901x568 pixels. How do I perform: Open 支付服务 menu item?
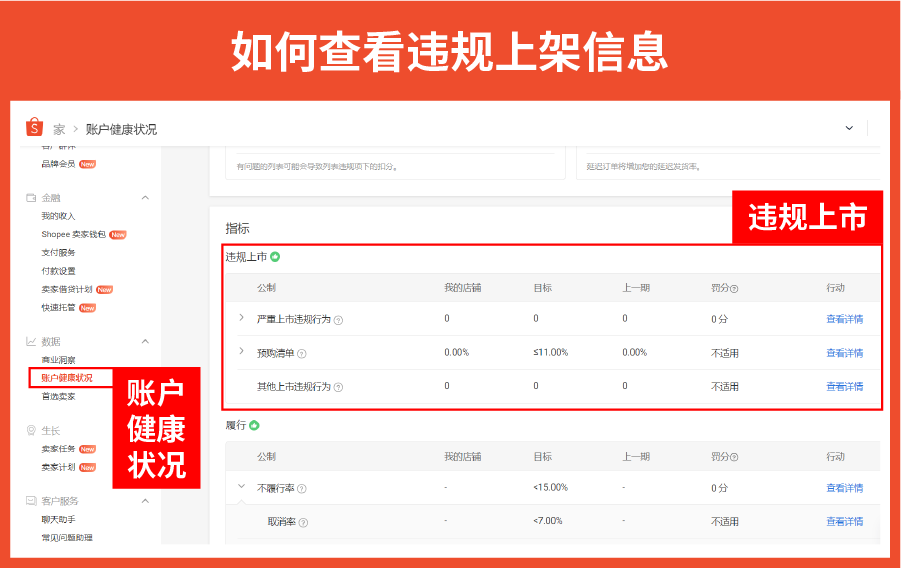(58, 253)
